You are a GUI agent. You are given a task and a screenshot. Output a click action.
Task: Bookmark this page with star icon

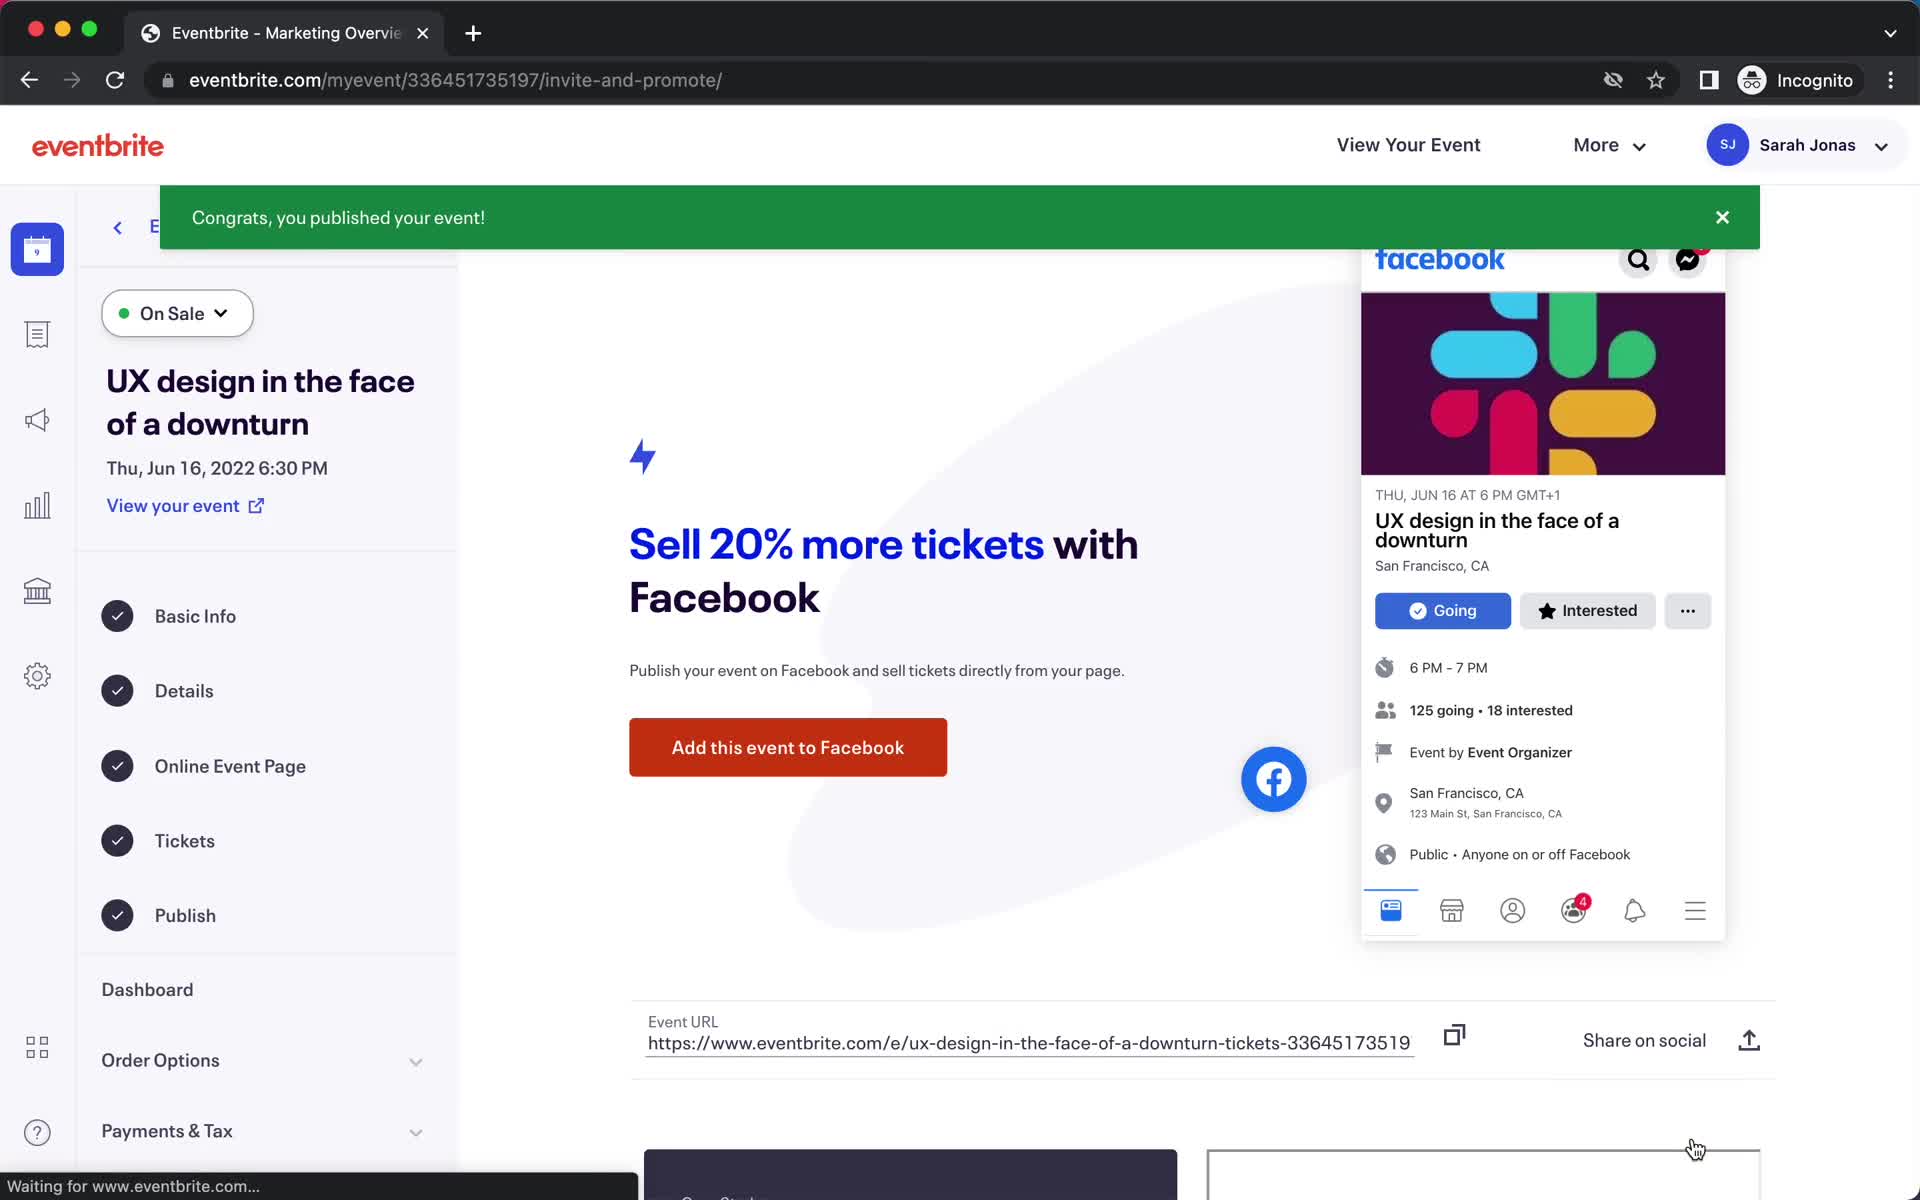(x=1656, y=80)
